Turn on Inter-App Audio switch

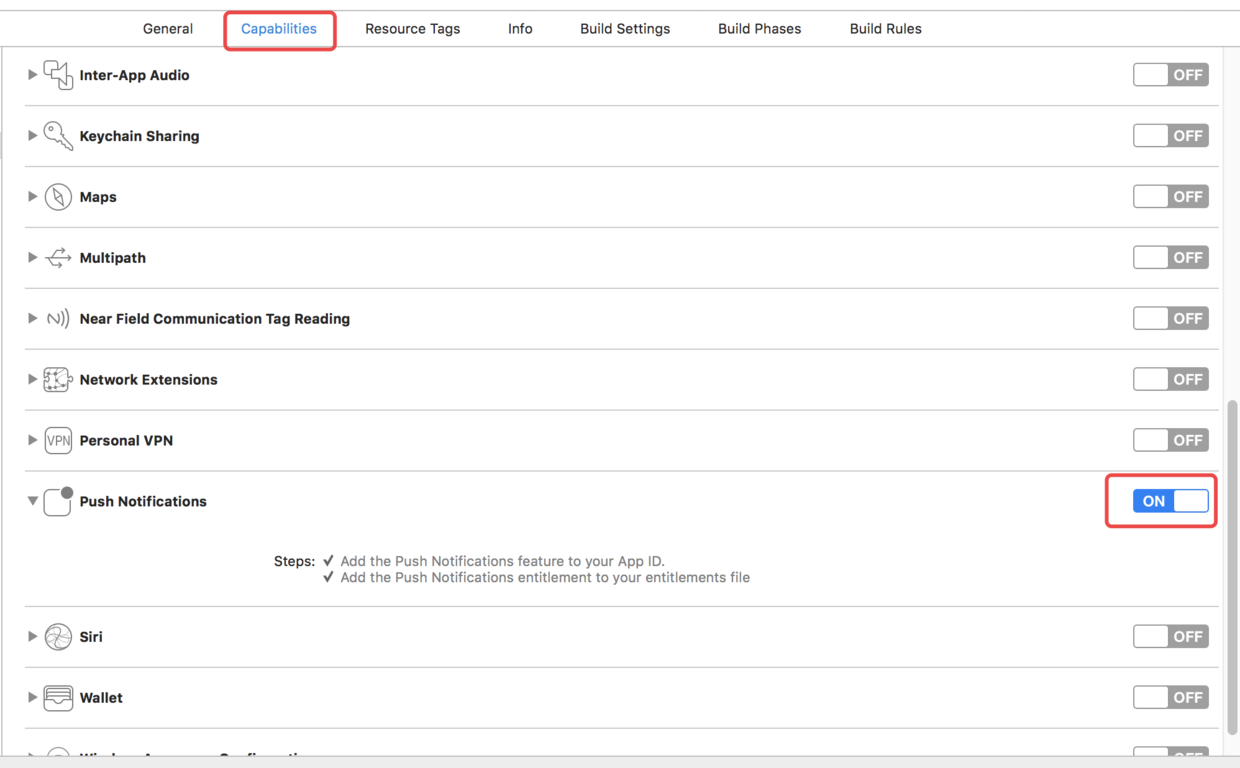1171,75
